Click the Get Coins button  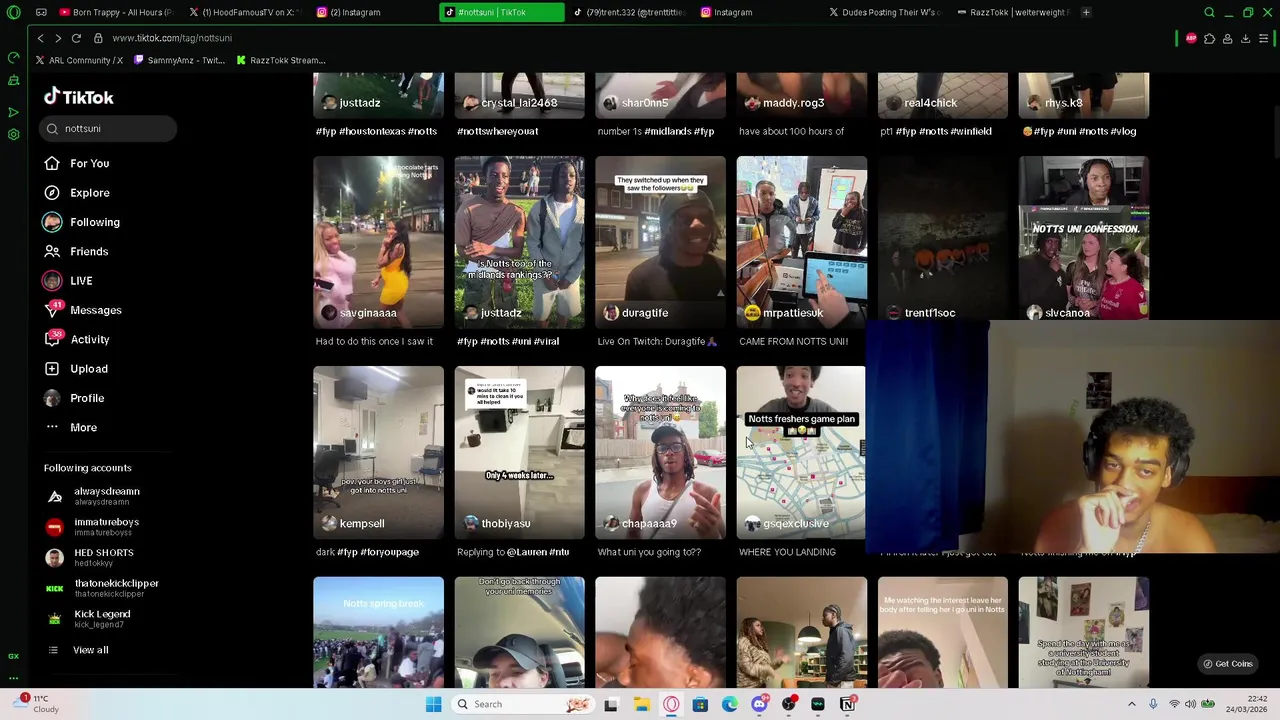1228,664
